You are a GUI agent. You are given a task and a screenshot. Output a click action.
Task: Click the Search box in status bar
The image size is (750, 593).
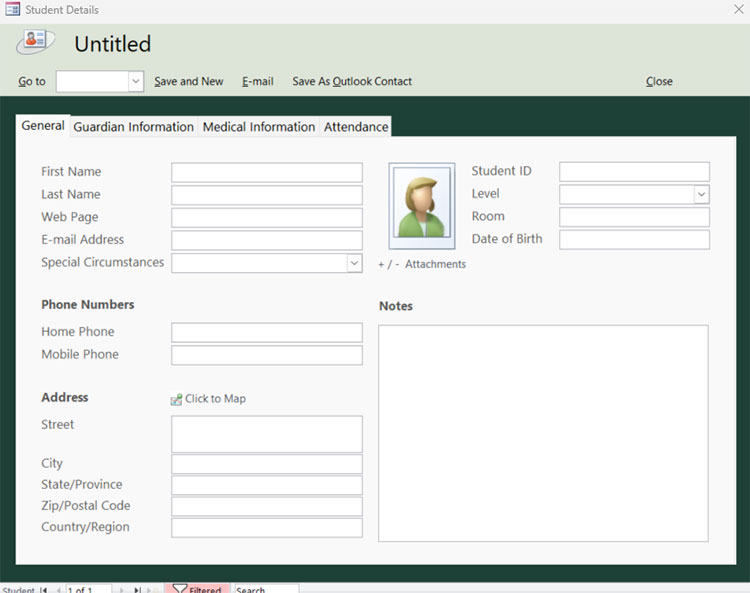pyautogui.click(x=266, y=589)
